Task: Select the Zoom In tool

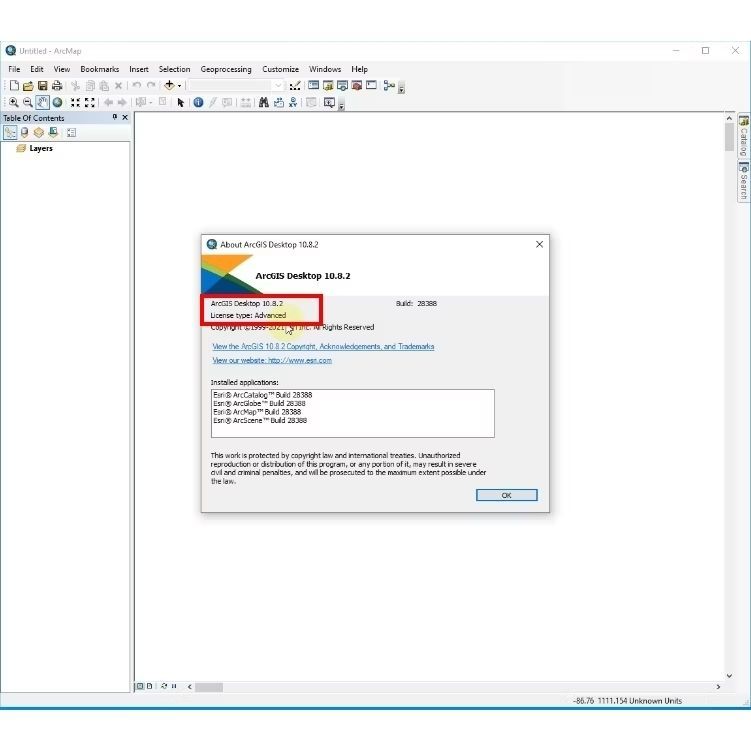Action: [x=14, y=102]
